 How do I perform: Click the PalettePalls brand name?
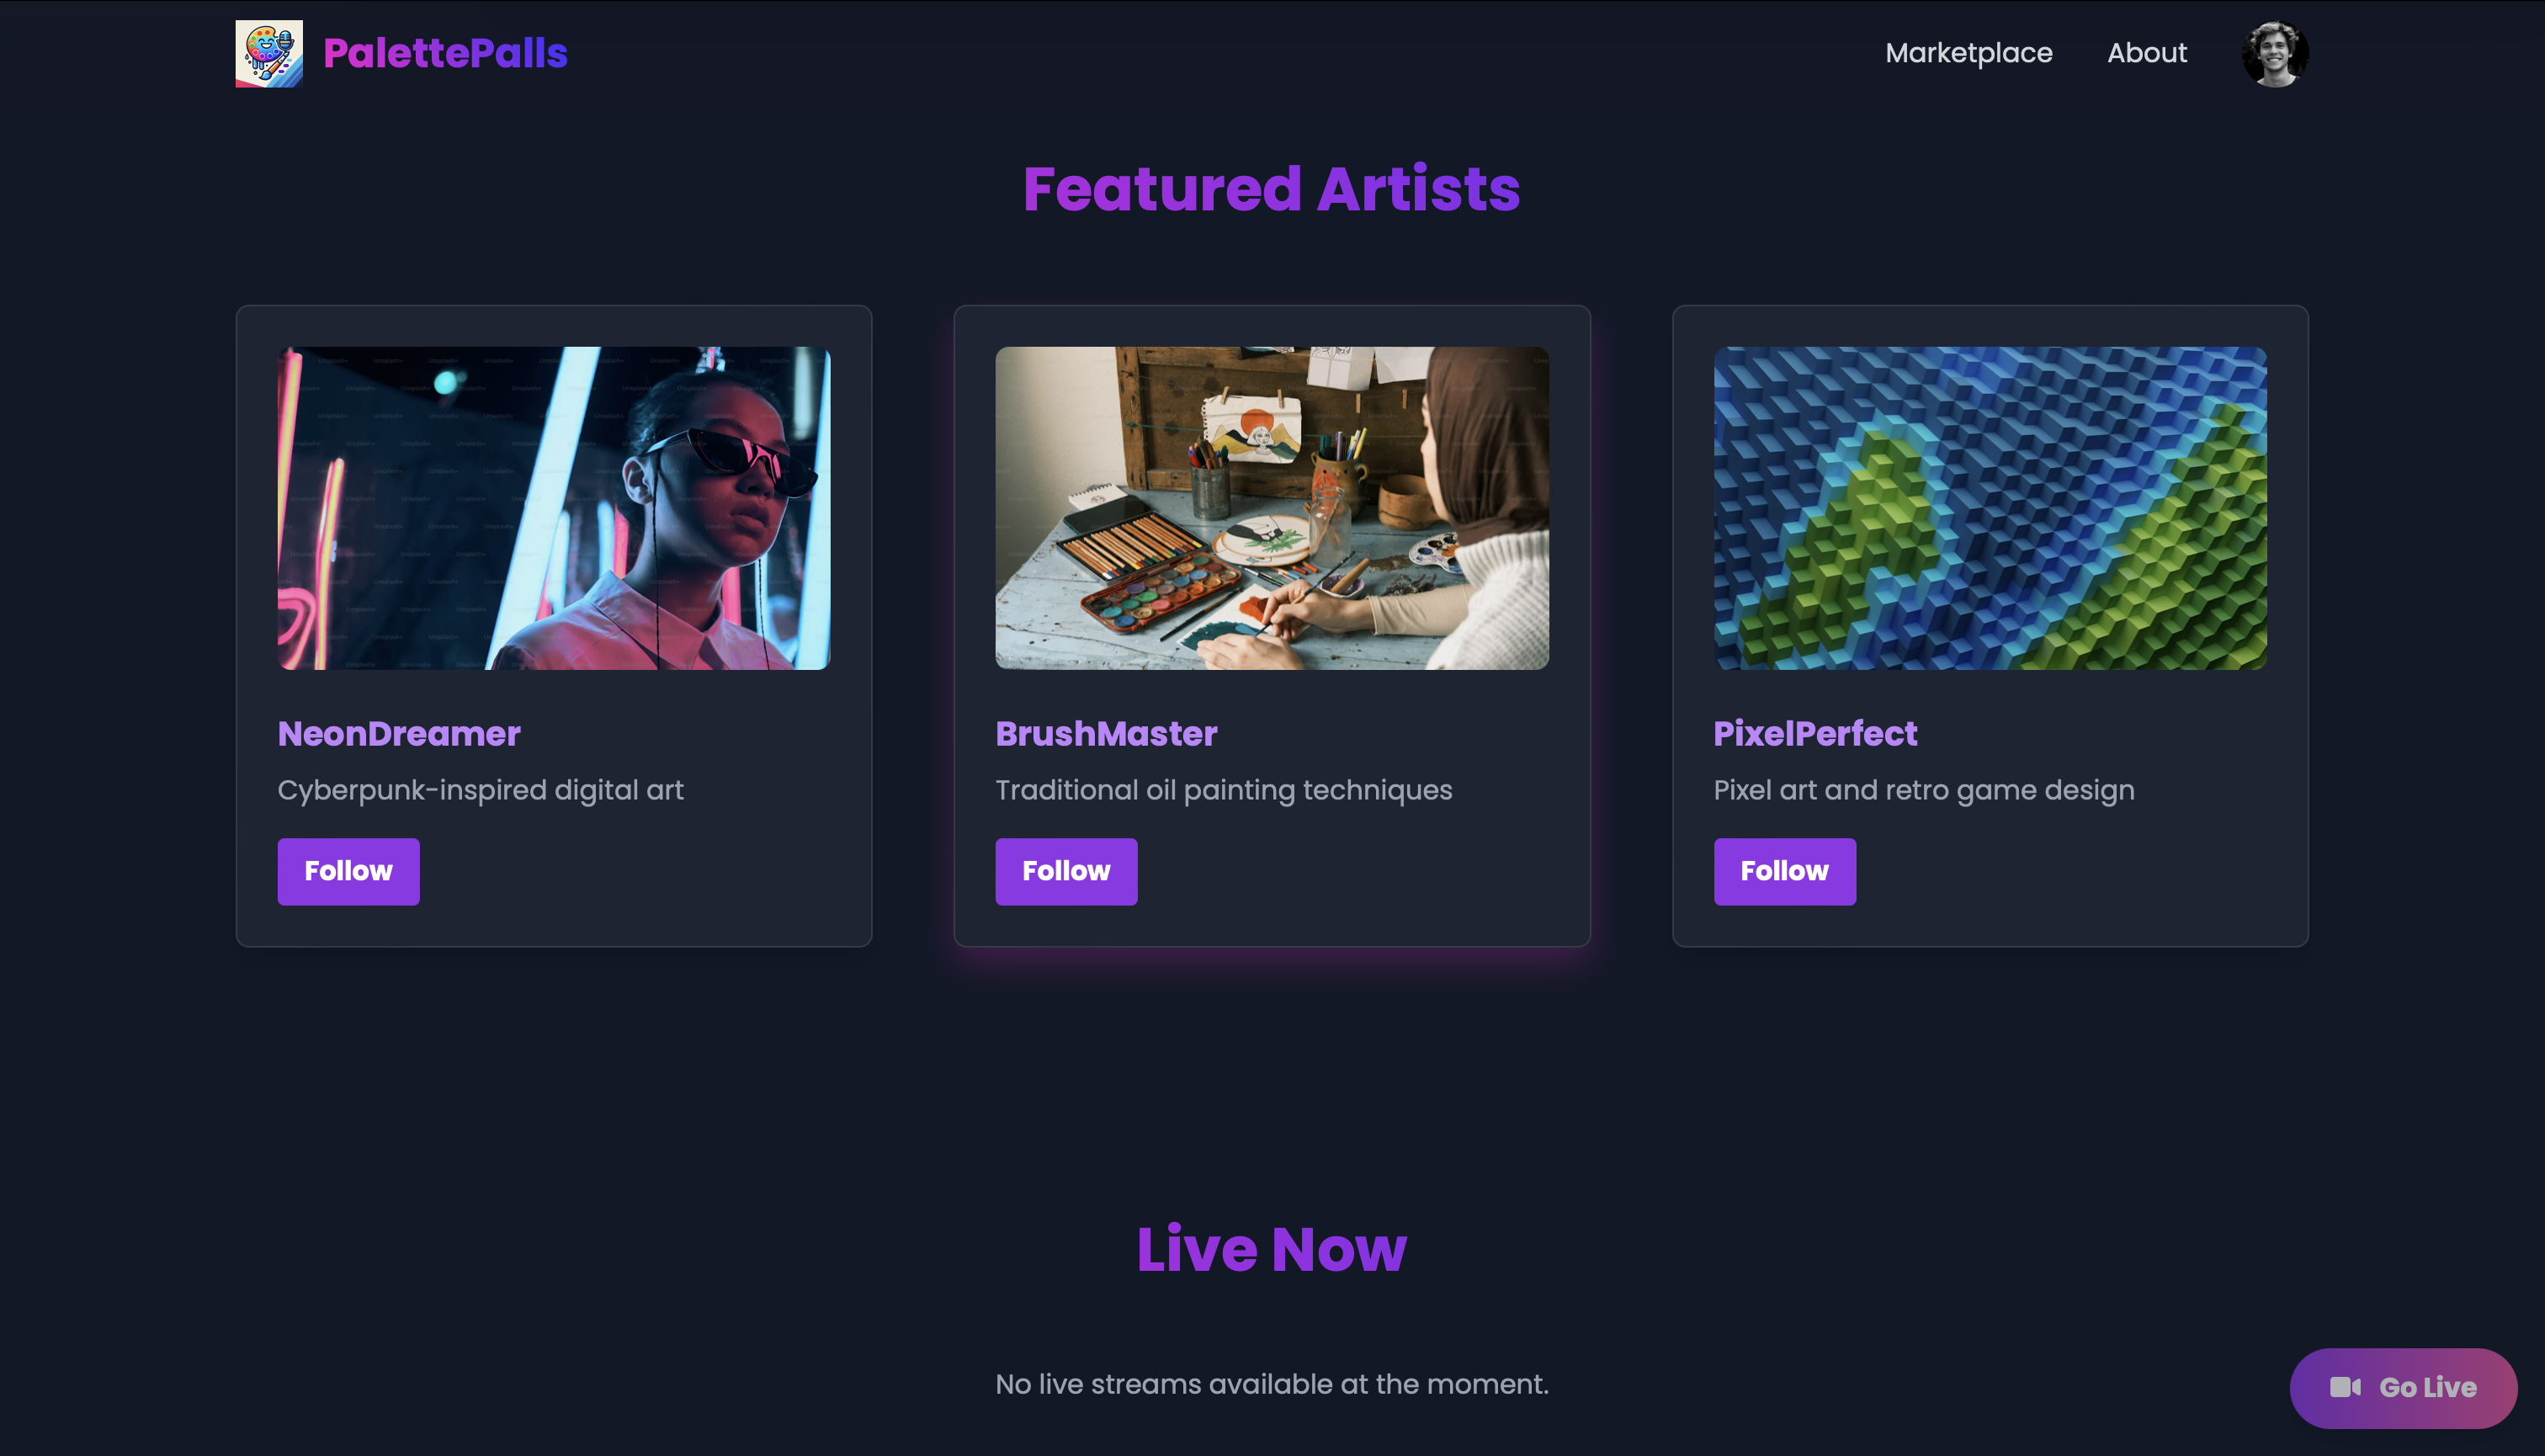[x=445, y=53]
